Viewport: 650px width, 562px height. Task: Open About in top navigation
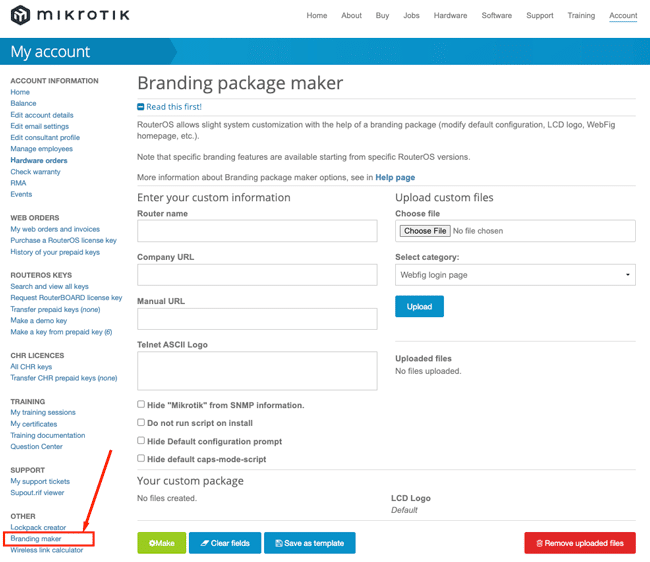click(x=351, y=16)
